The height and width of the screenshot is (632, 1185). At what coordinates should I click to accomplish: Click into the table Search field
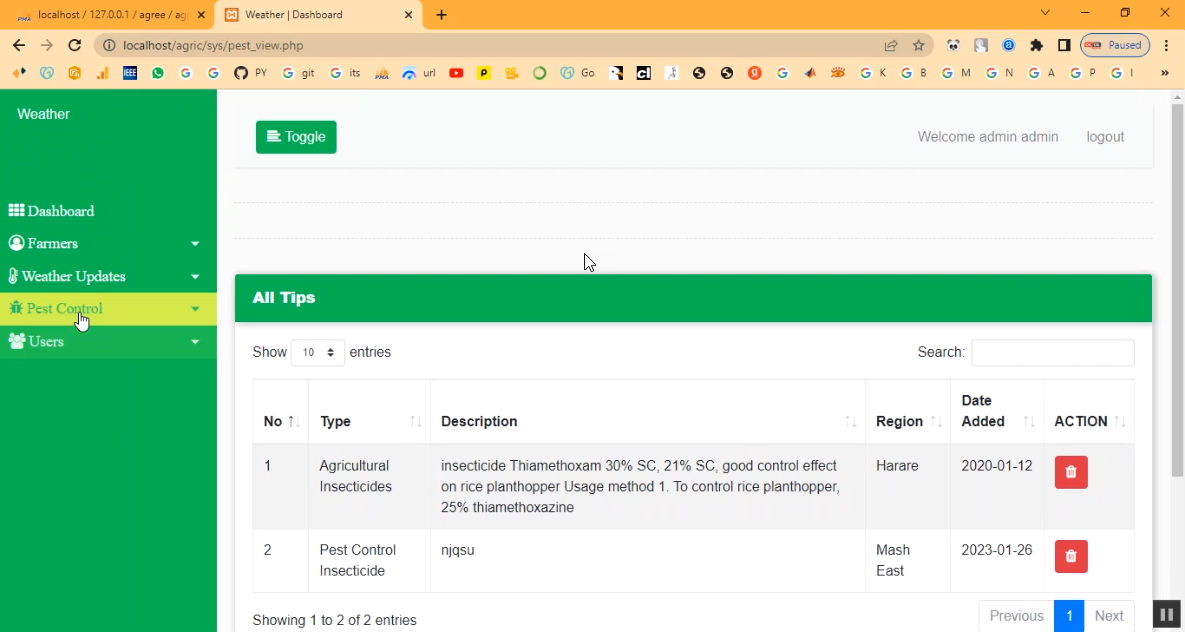pos(1052,353)
